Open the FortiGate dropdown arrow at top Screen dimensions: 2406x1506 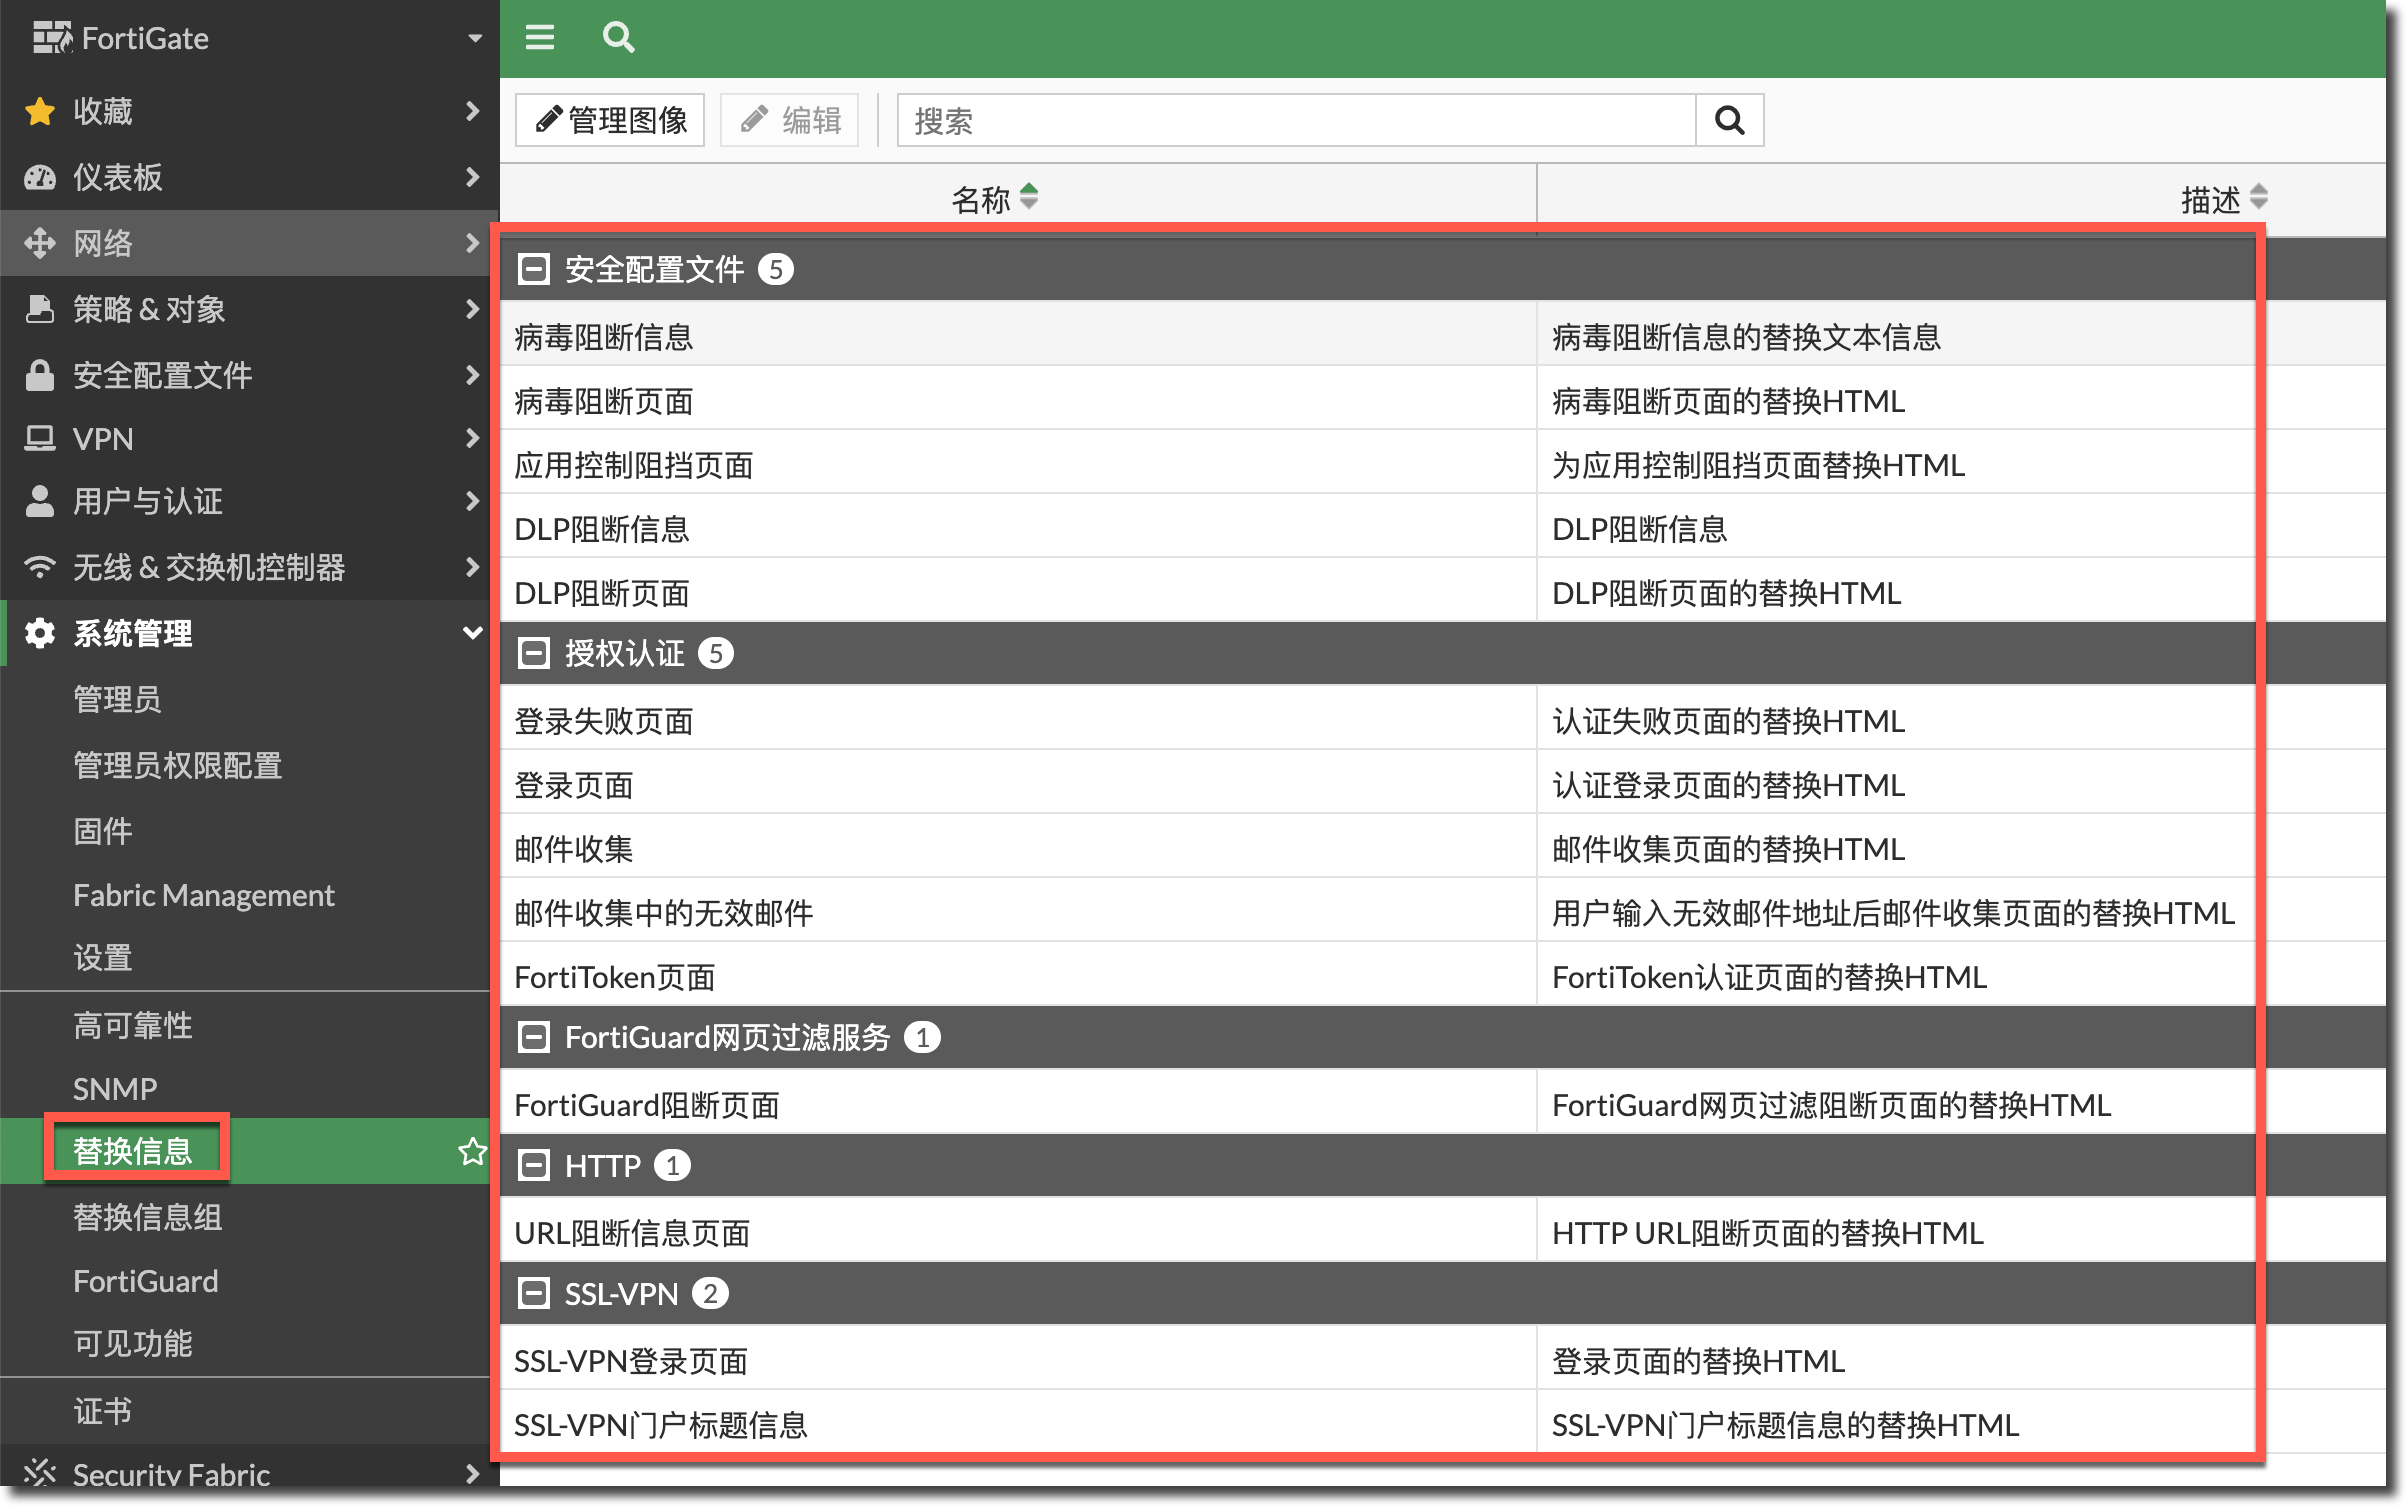point(475,38)
